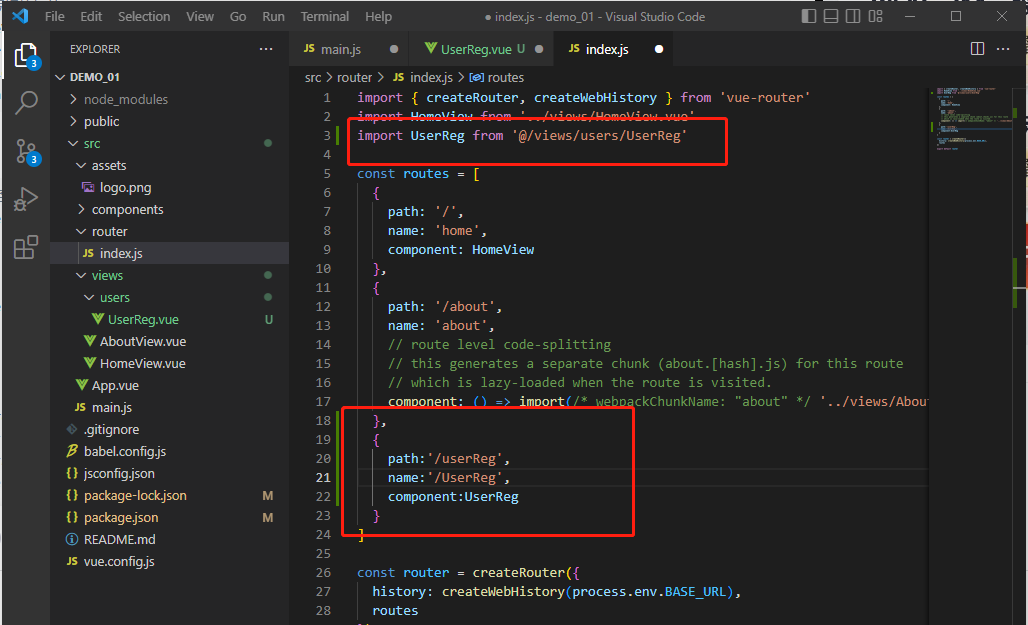The width and height of the screenshot is (1028, 625).
Task: Toggle the bottom panel layout button
Action: point(833,17)
